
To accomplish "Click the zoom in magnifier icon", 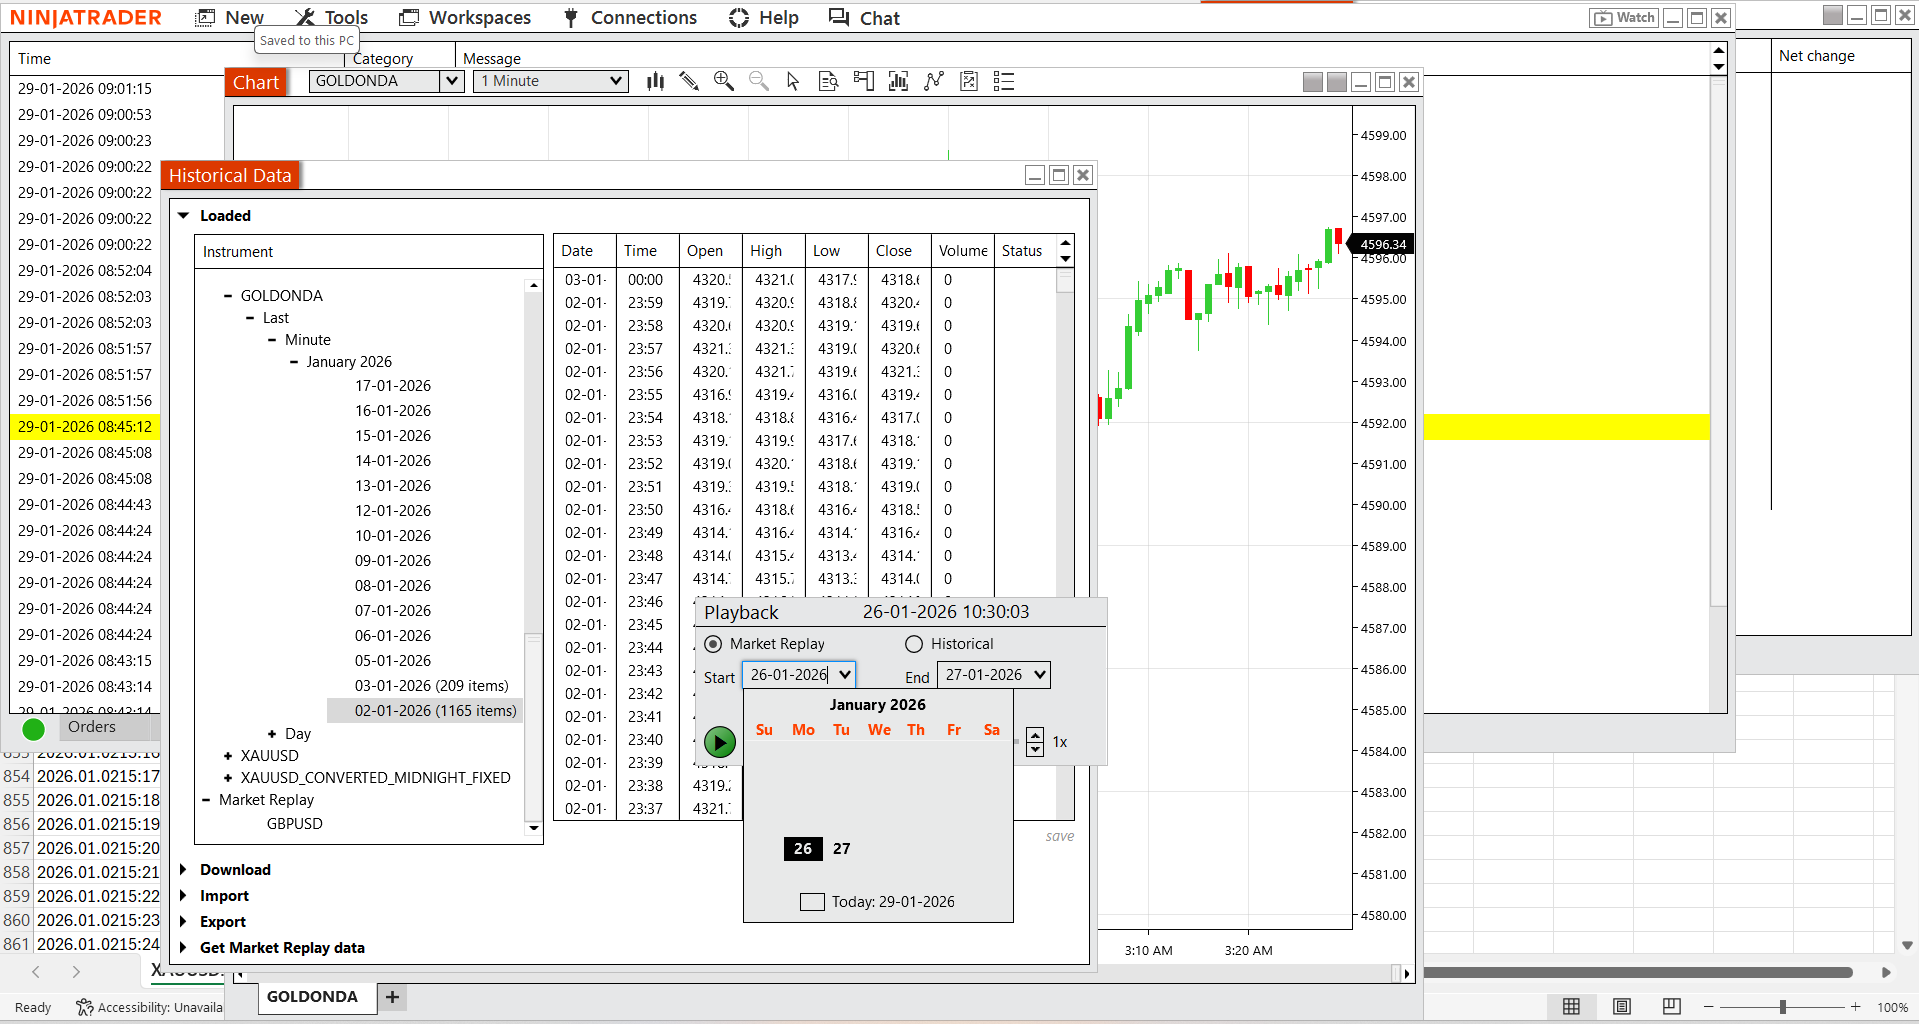I will pyautogui.click(x=724, y=81).
